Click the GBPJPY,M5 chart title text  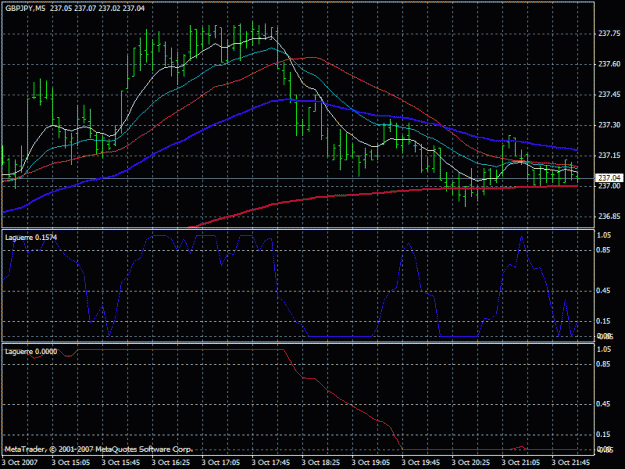[25, 8]
